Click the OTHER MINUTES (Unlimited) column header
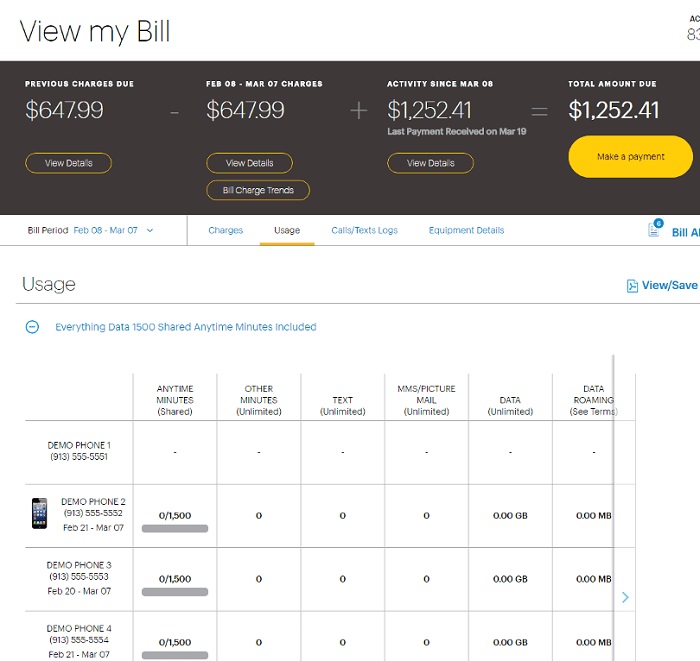This screenshot has height=661, width=700. pyautogui.click(x=259, y=400)
